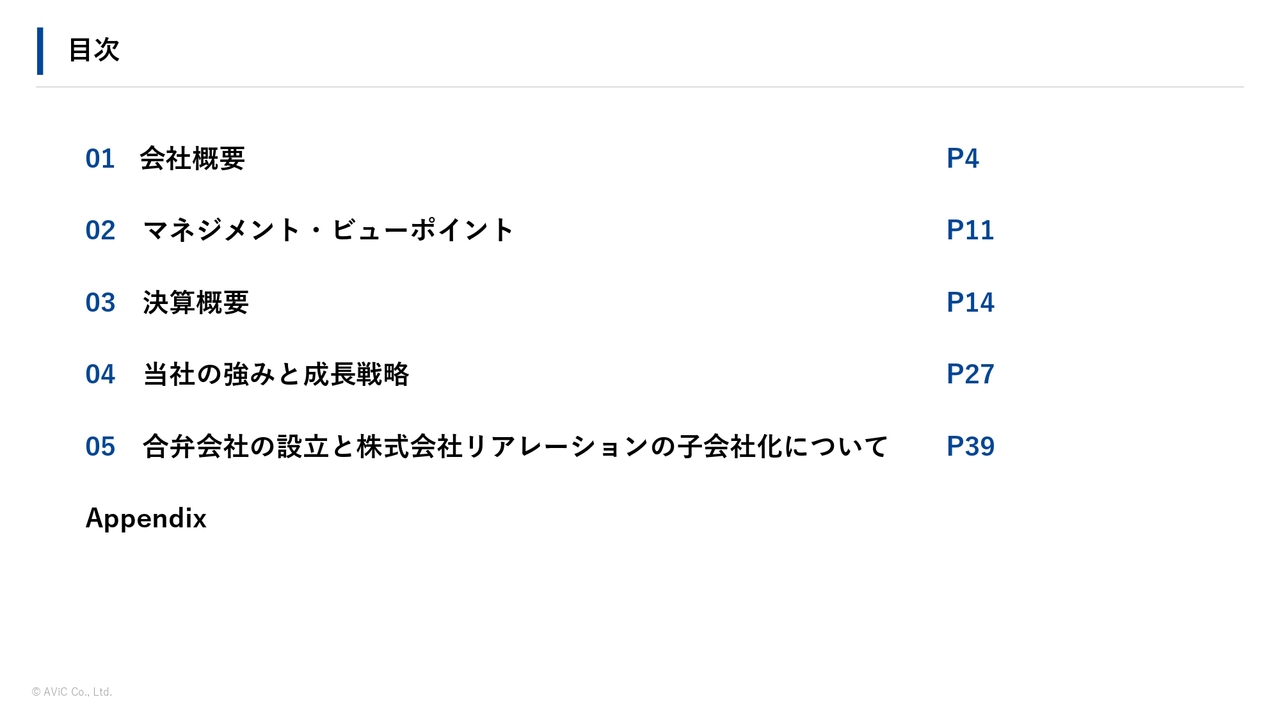Open the Appendix entry
Viewport: 1280px width, 720px height.
click(146, 519)
